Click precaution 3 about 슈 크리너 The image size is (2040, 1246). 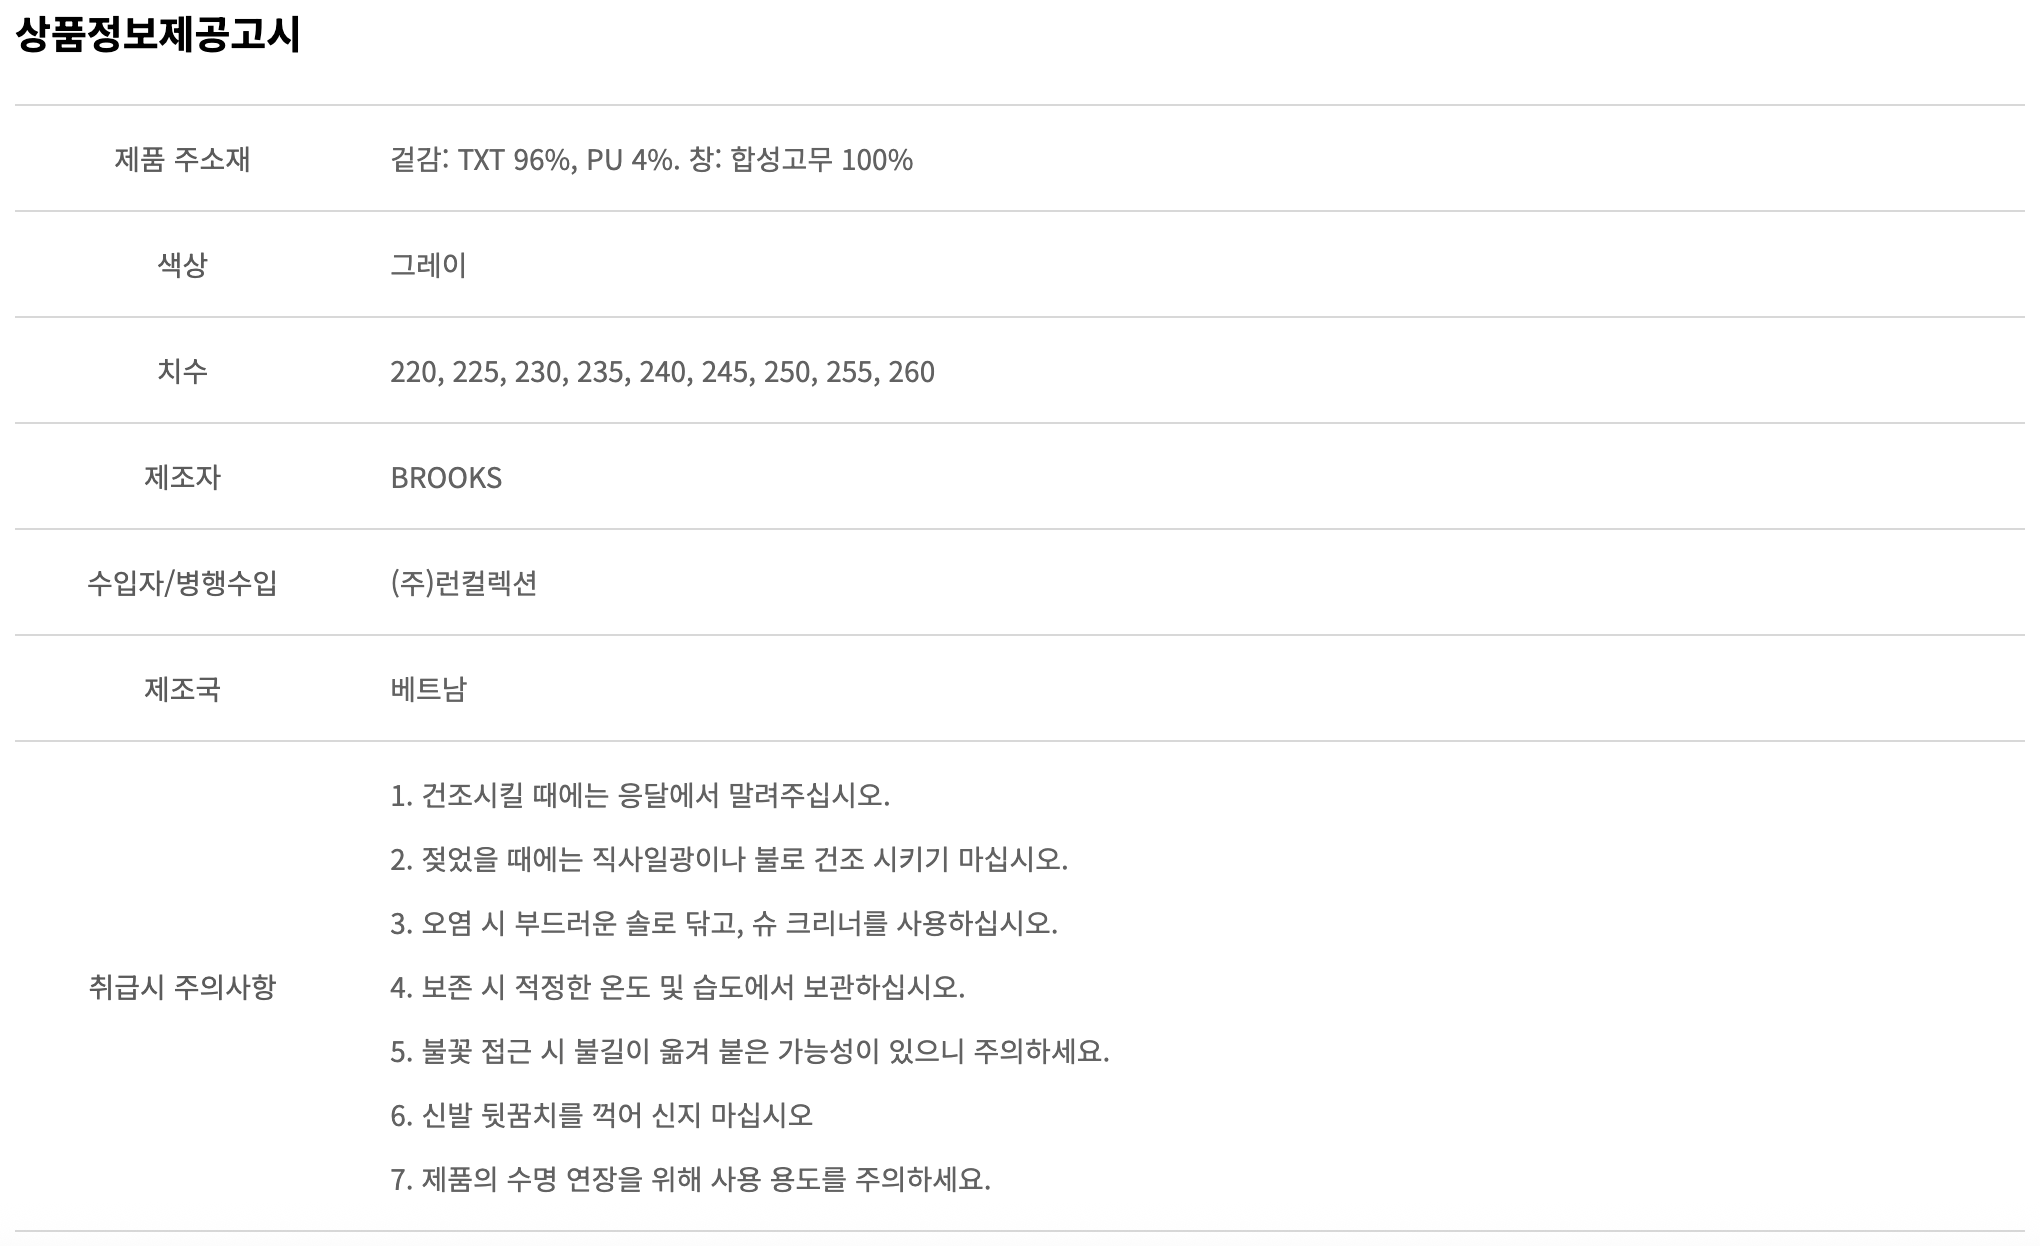724,924
